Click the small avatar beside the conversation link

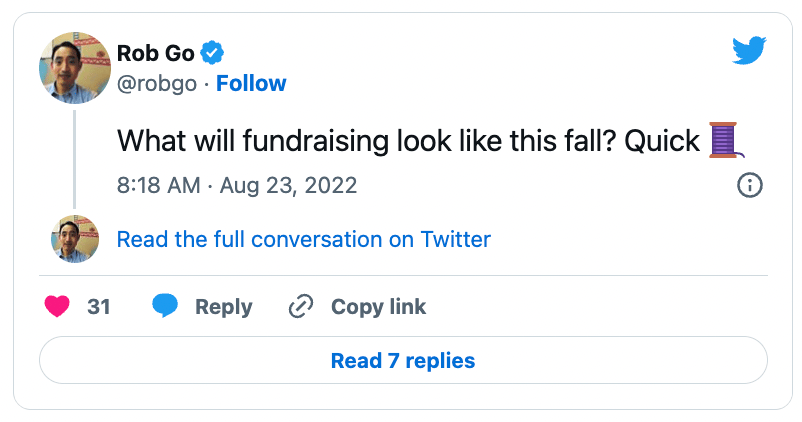[x=75, y=239]
